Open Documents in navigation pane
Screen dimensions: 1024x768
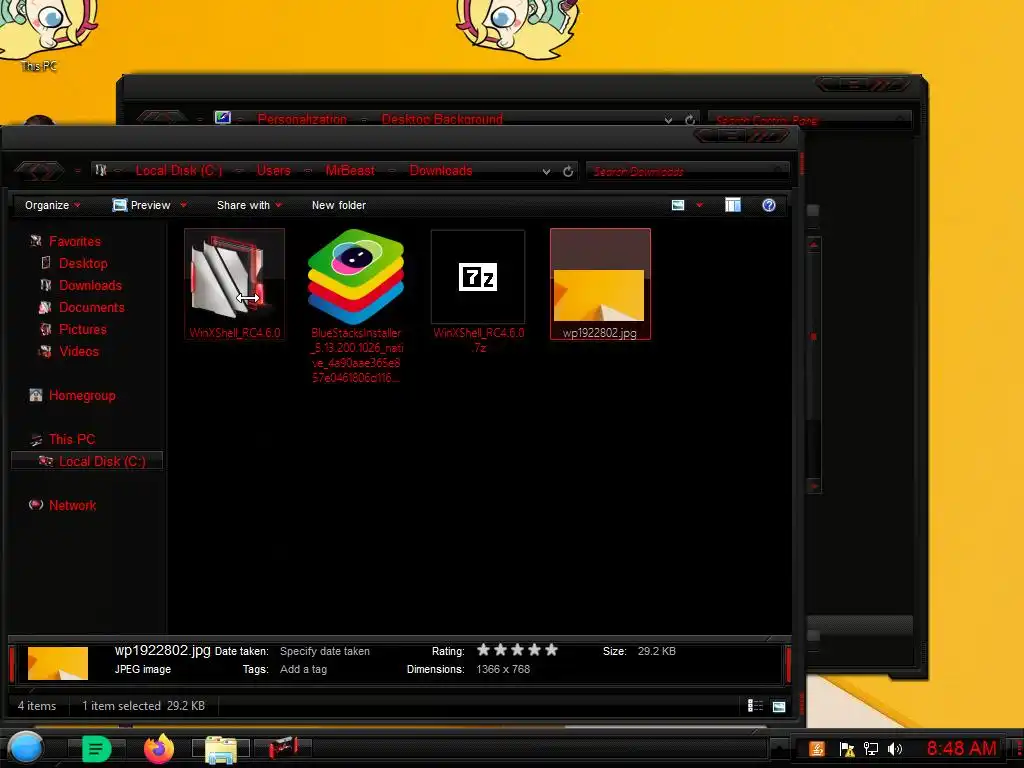91,307
